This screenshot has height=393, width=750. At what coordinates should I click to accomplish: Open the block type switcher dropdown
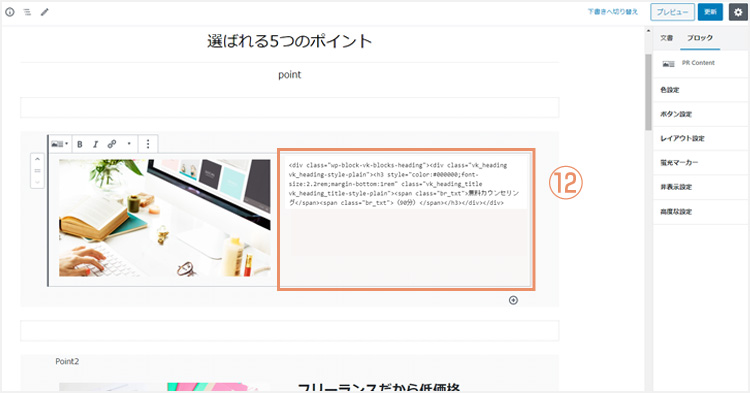point(60,144)
